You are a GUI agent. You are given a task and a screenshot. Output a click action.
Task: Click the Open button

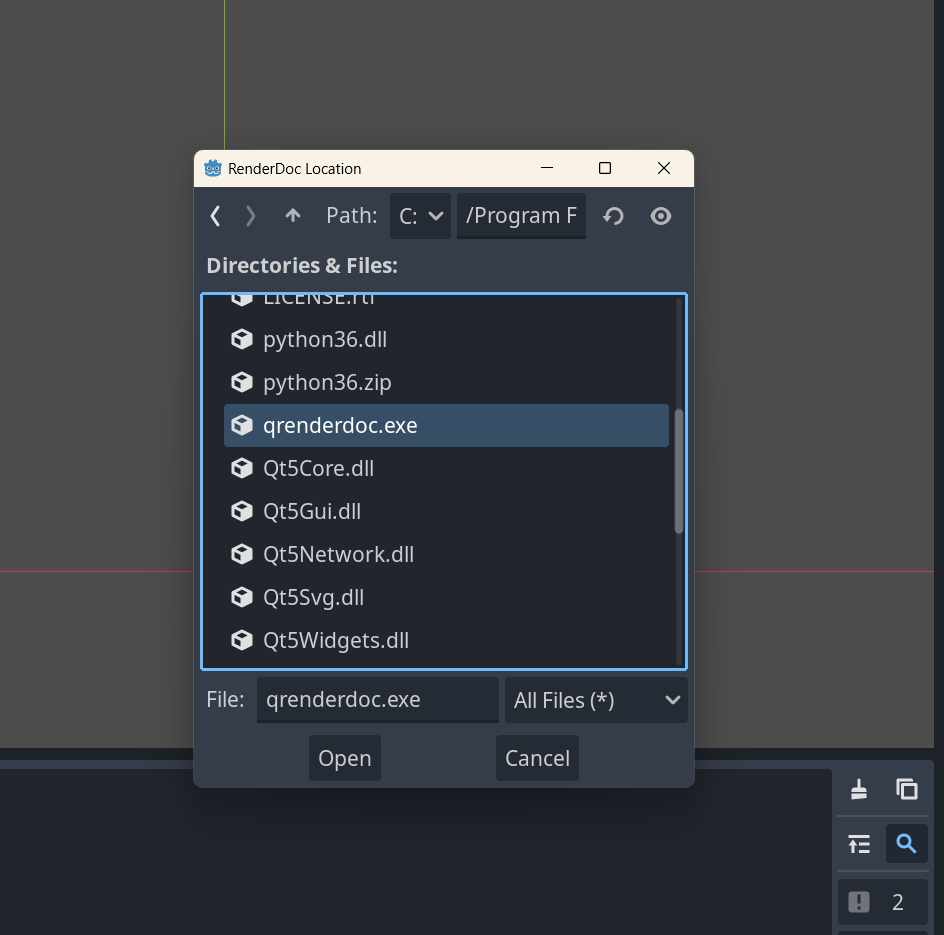coord(345,758)
